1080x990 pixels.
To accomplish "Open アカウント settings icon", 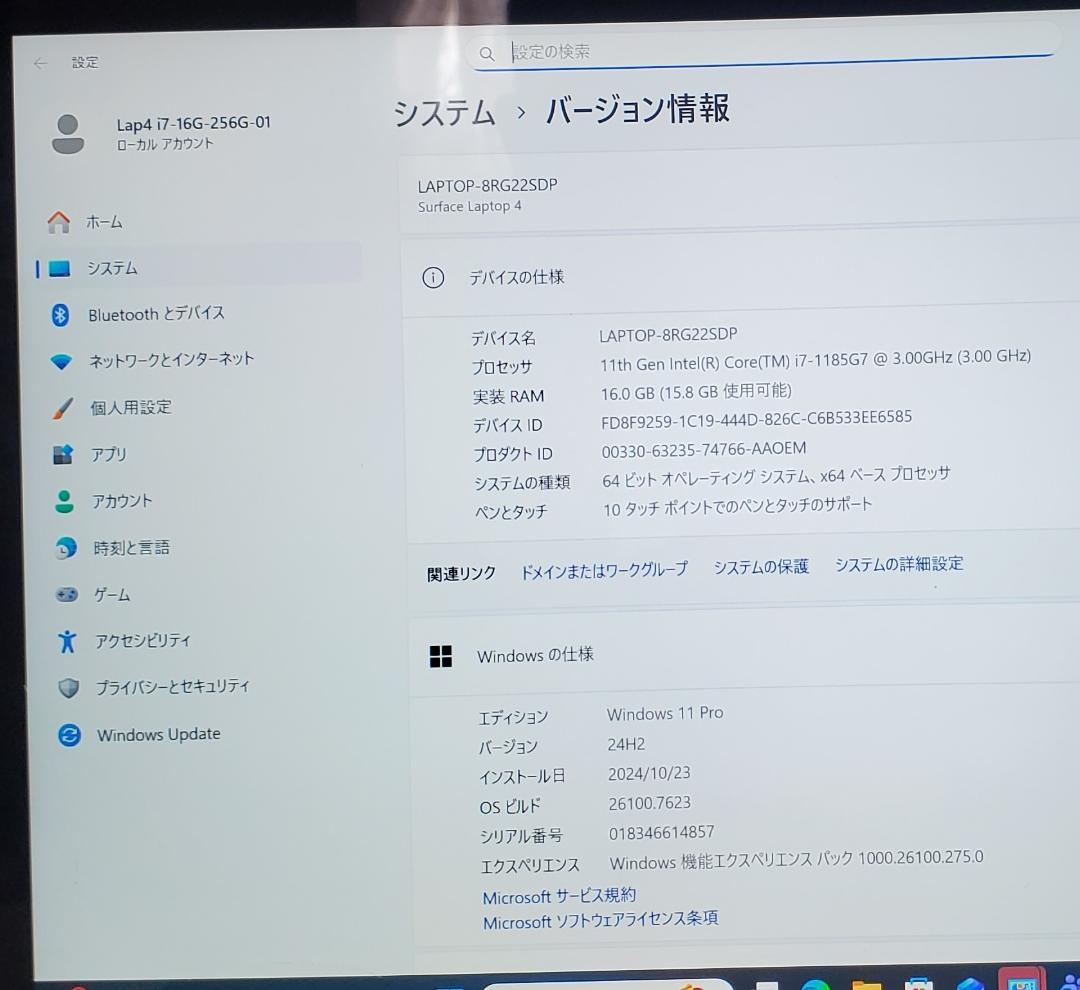I will point(65,501).
